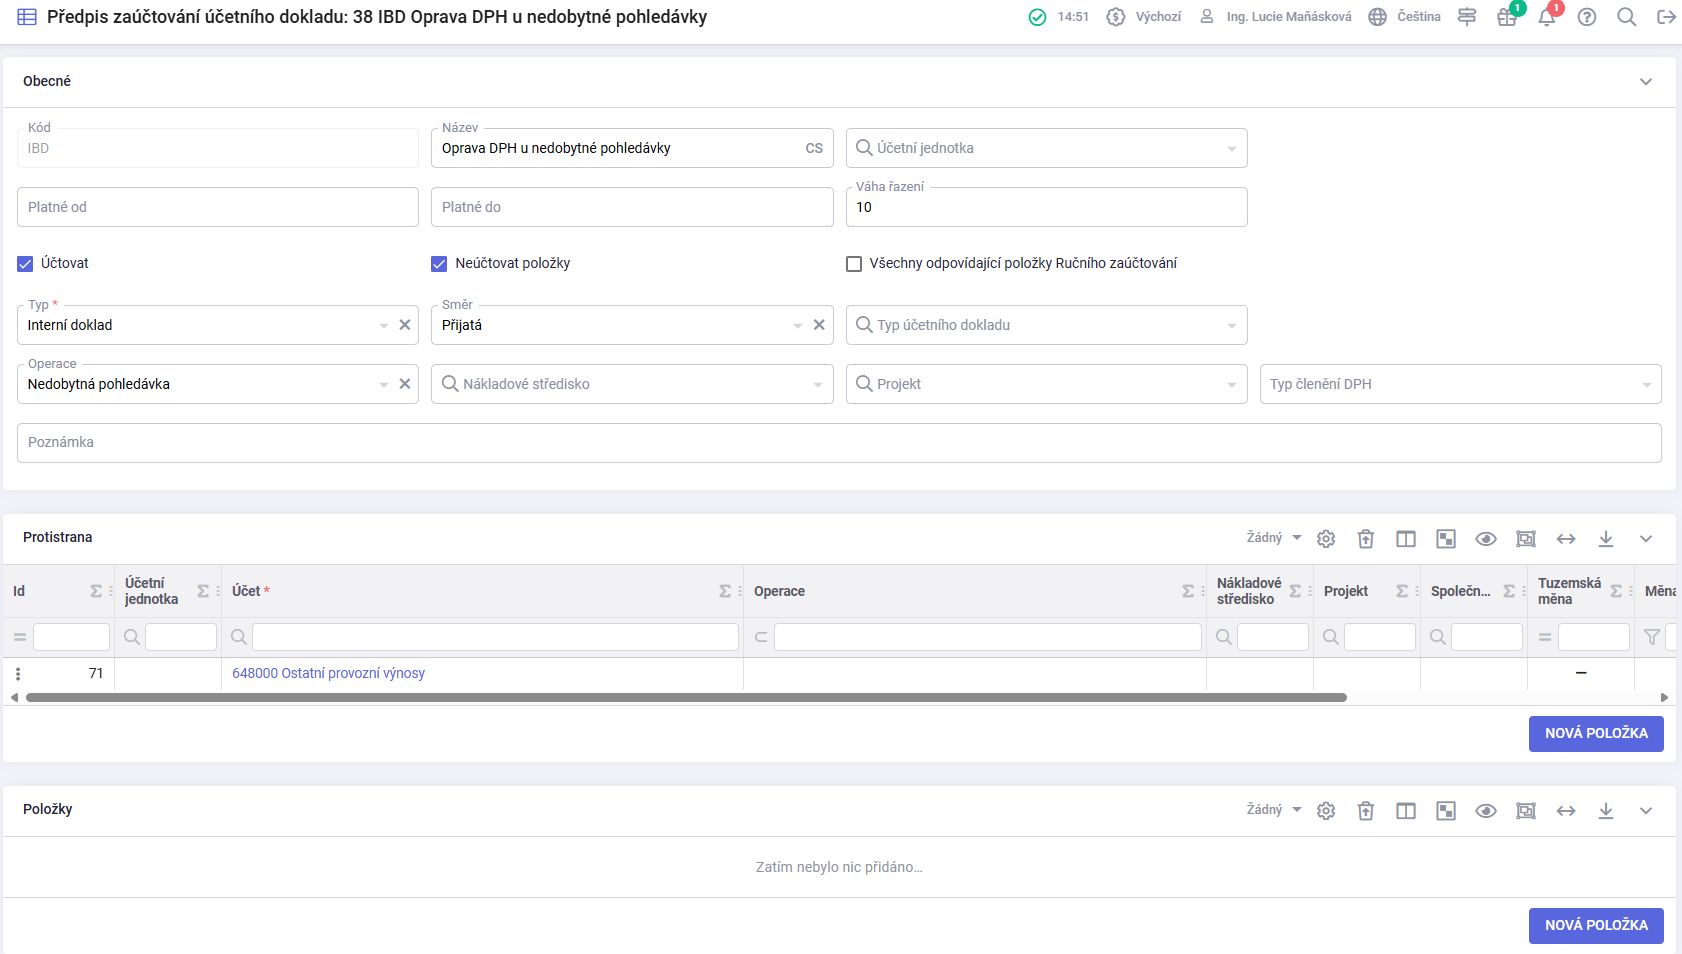1682x954 pixels.
Task: Click the gift box news icon
Action: coord(1507,17)
